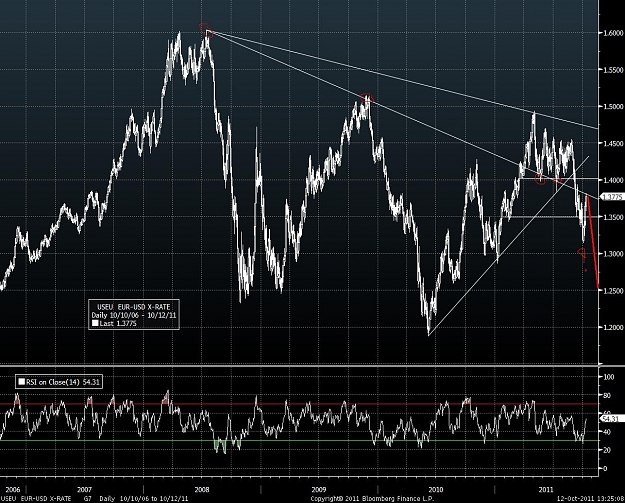
Task: Click the 1.2500 label on the price axis
Action: (611, 291)
